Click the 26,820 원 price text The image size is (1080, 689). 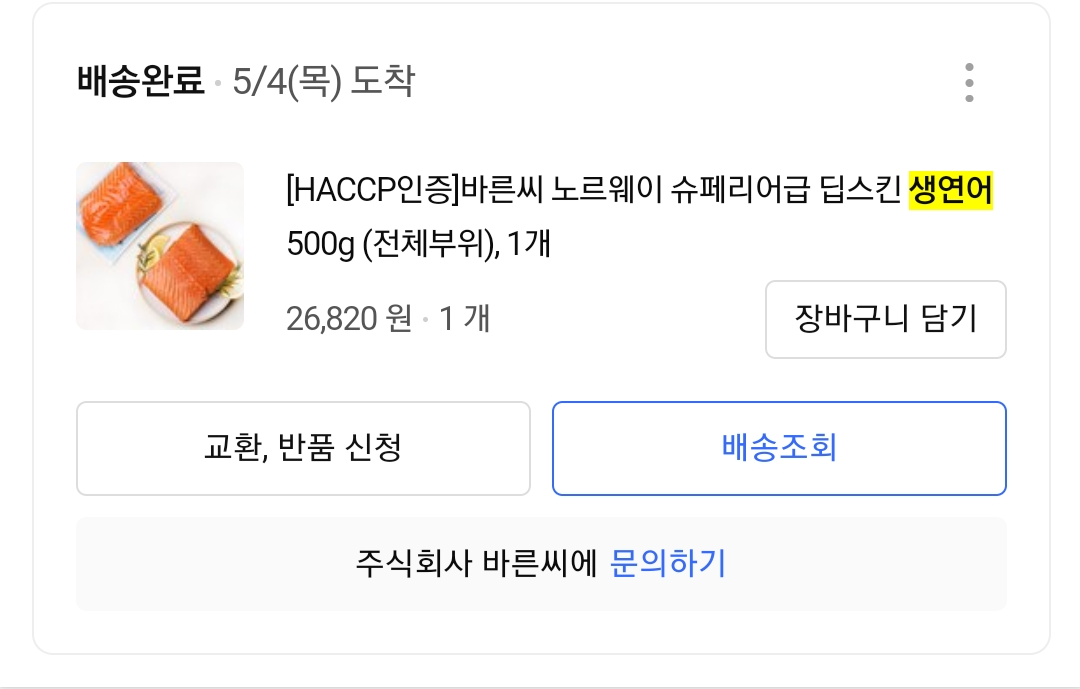click(348, 319)
